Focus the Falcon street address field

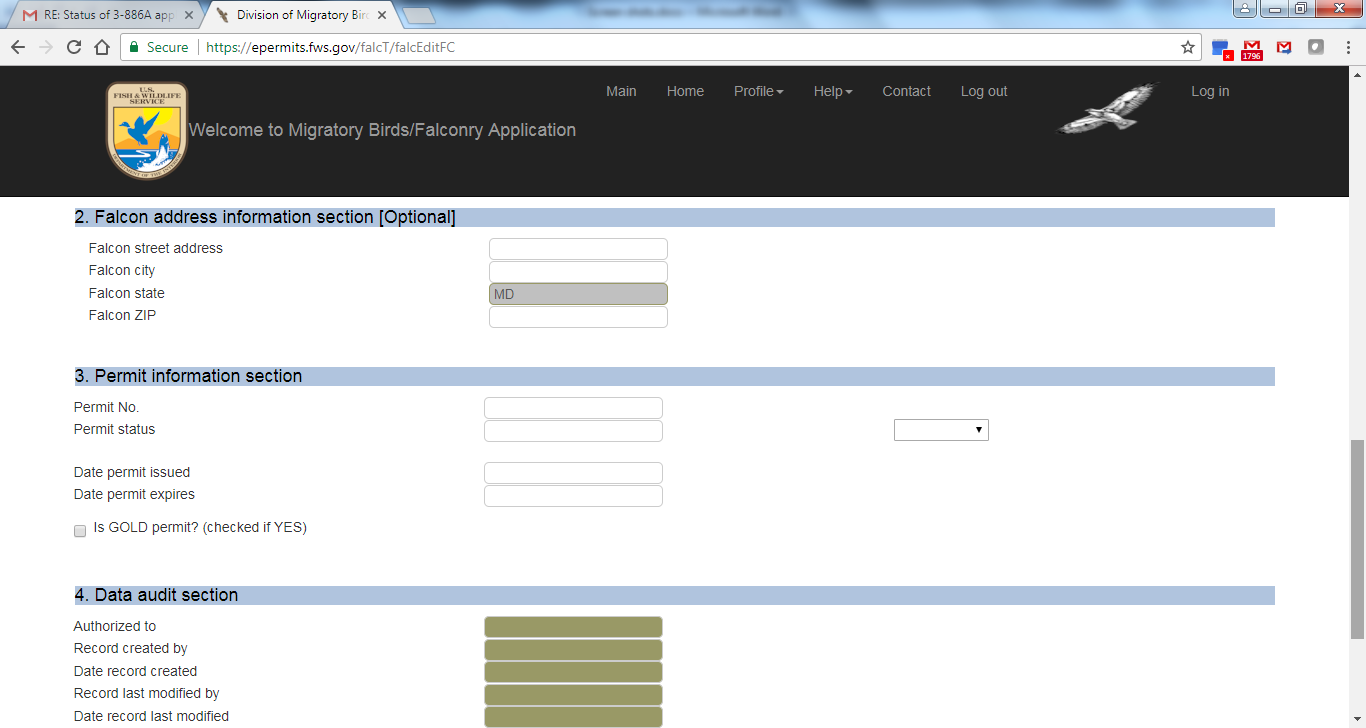tap(578, 249)
